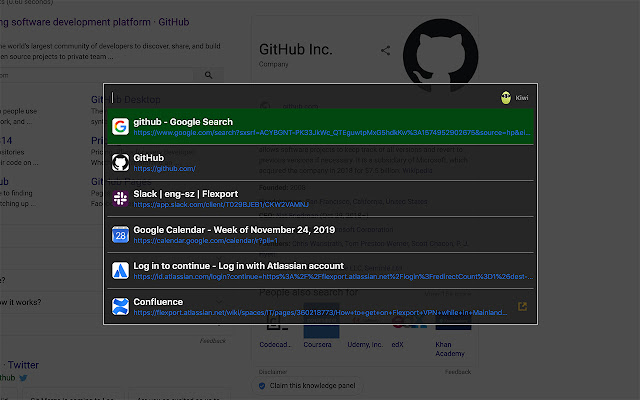640x400 pixels.
Task: Open the calendar.google.com URL link
Action: click(206, 240)
